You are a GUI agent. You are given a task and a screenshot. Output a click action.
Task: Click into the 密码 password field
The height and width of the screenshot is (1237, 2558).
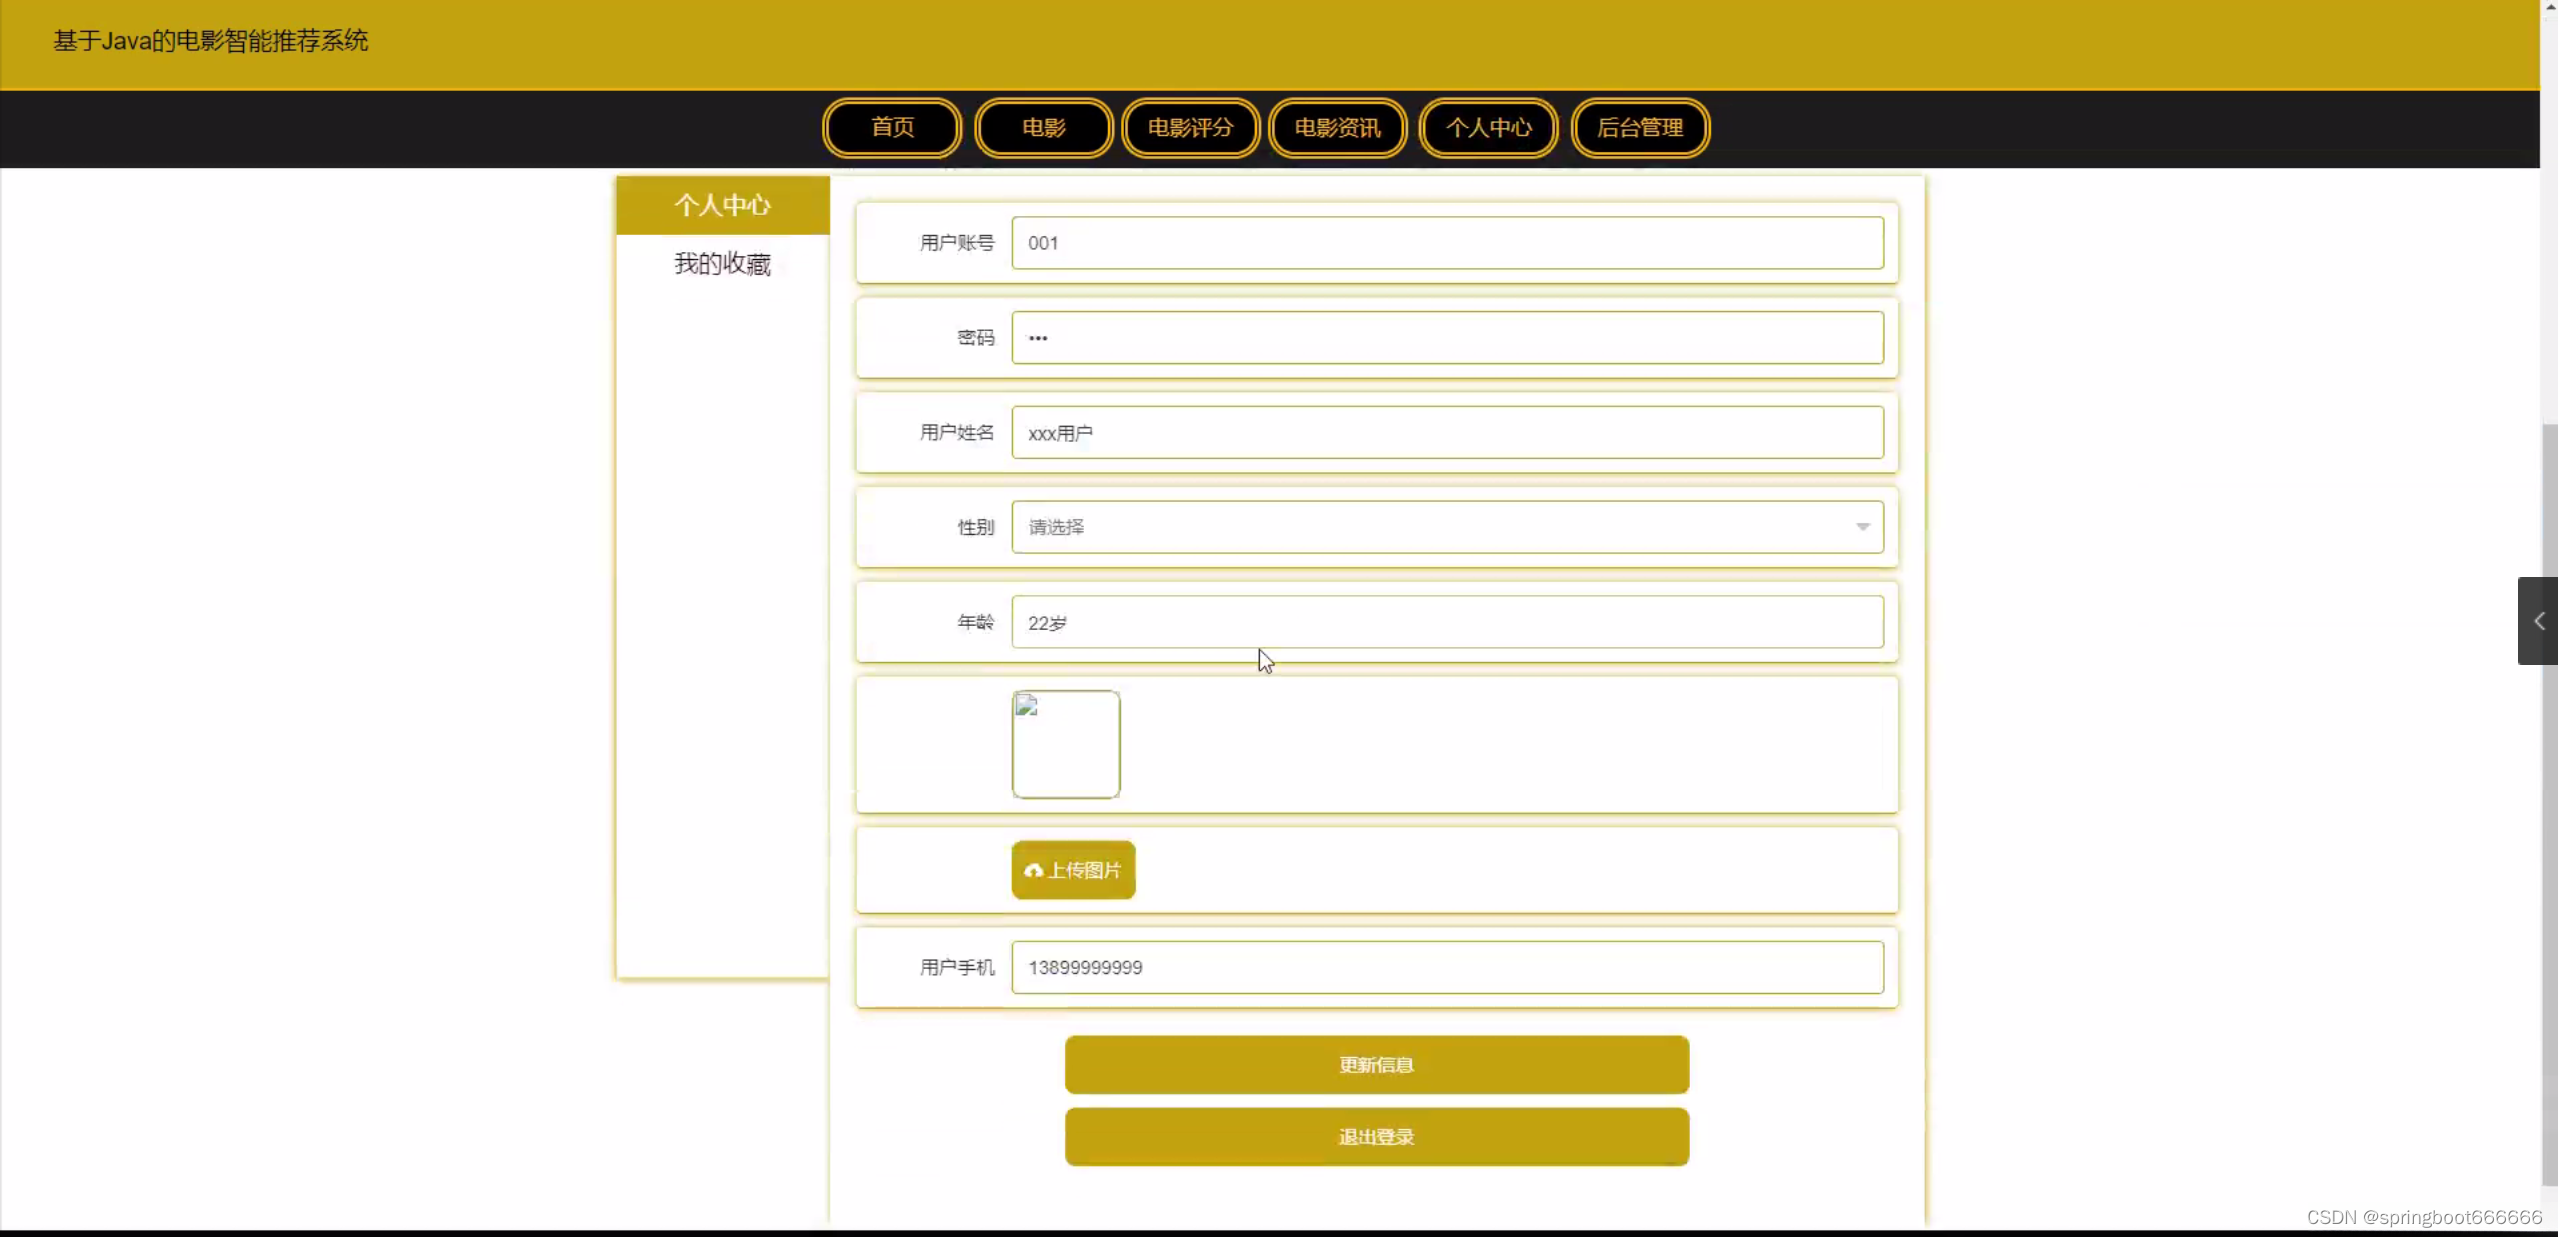1446,338
